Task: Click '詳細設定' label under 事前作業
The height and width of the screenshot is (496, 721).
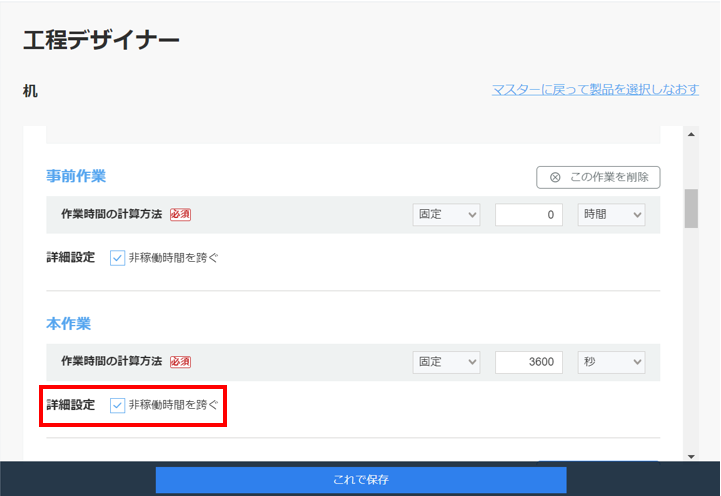Action: [71, 257]
